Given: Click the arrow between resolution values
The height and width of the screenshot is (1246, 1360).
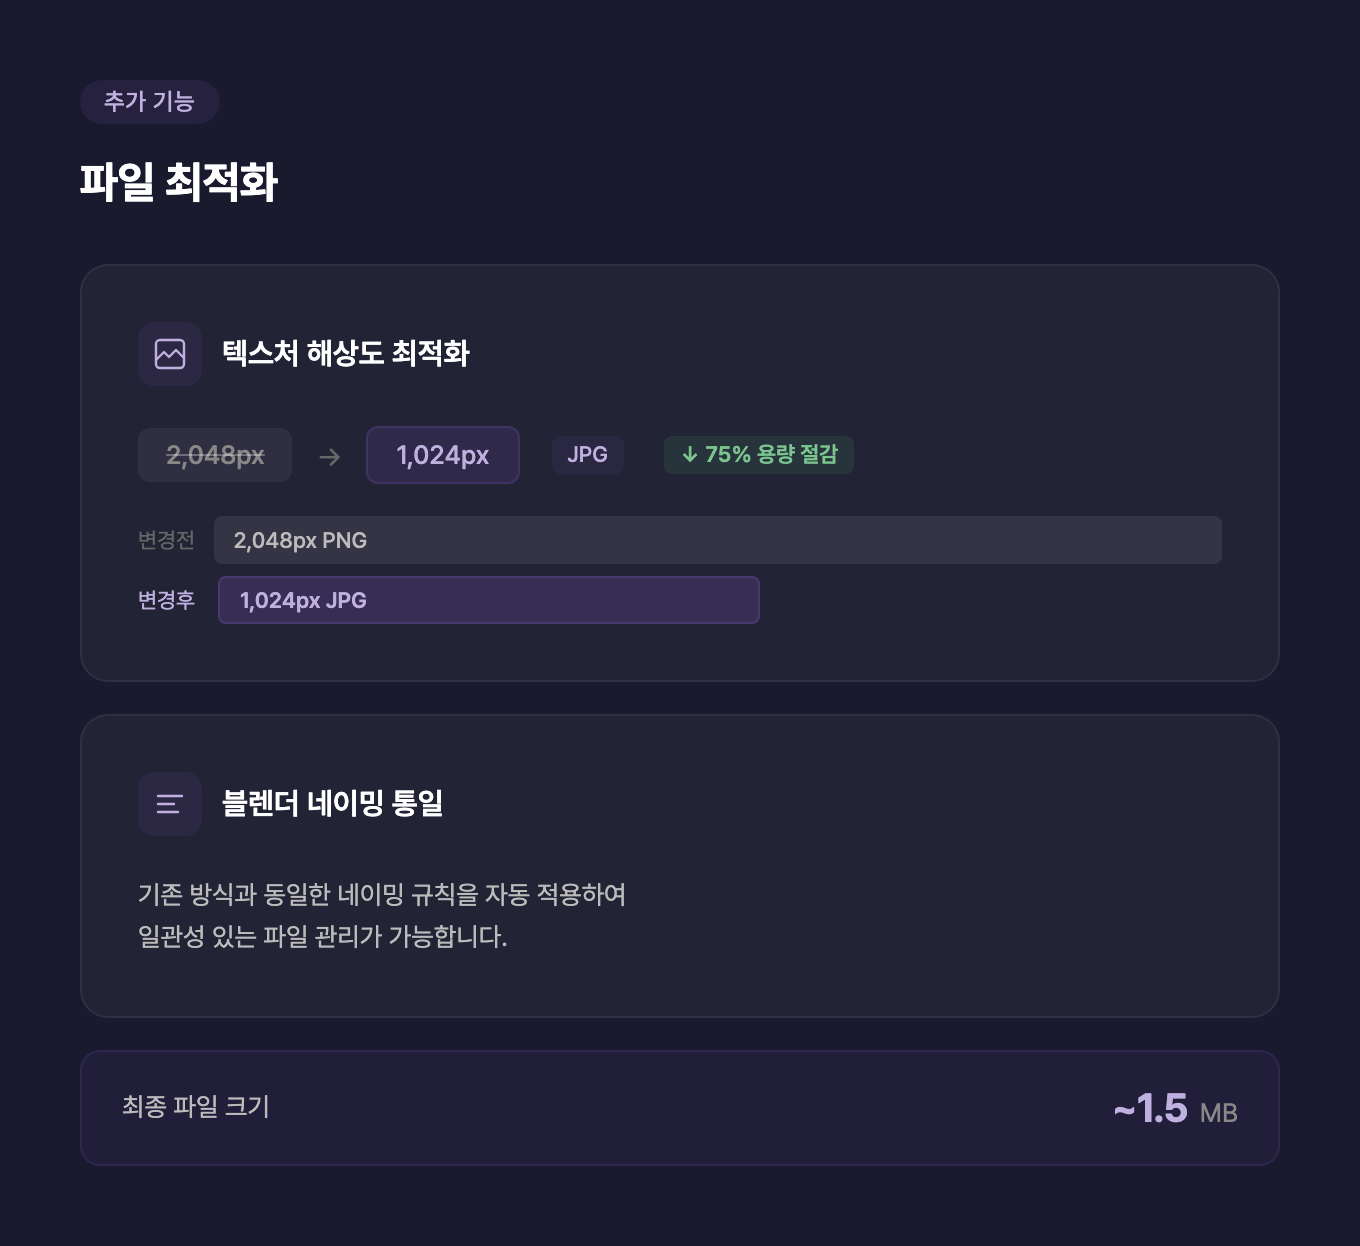Looking at the screenshot, I should (330, 457).
